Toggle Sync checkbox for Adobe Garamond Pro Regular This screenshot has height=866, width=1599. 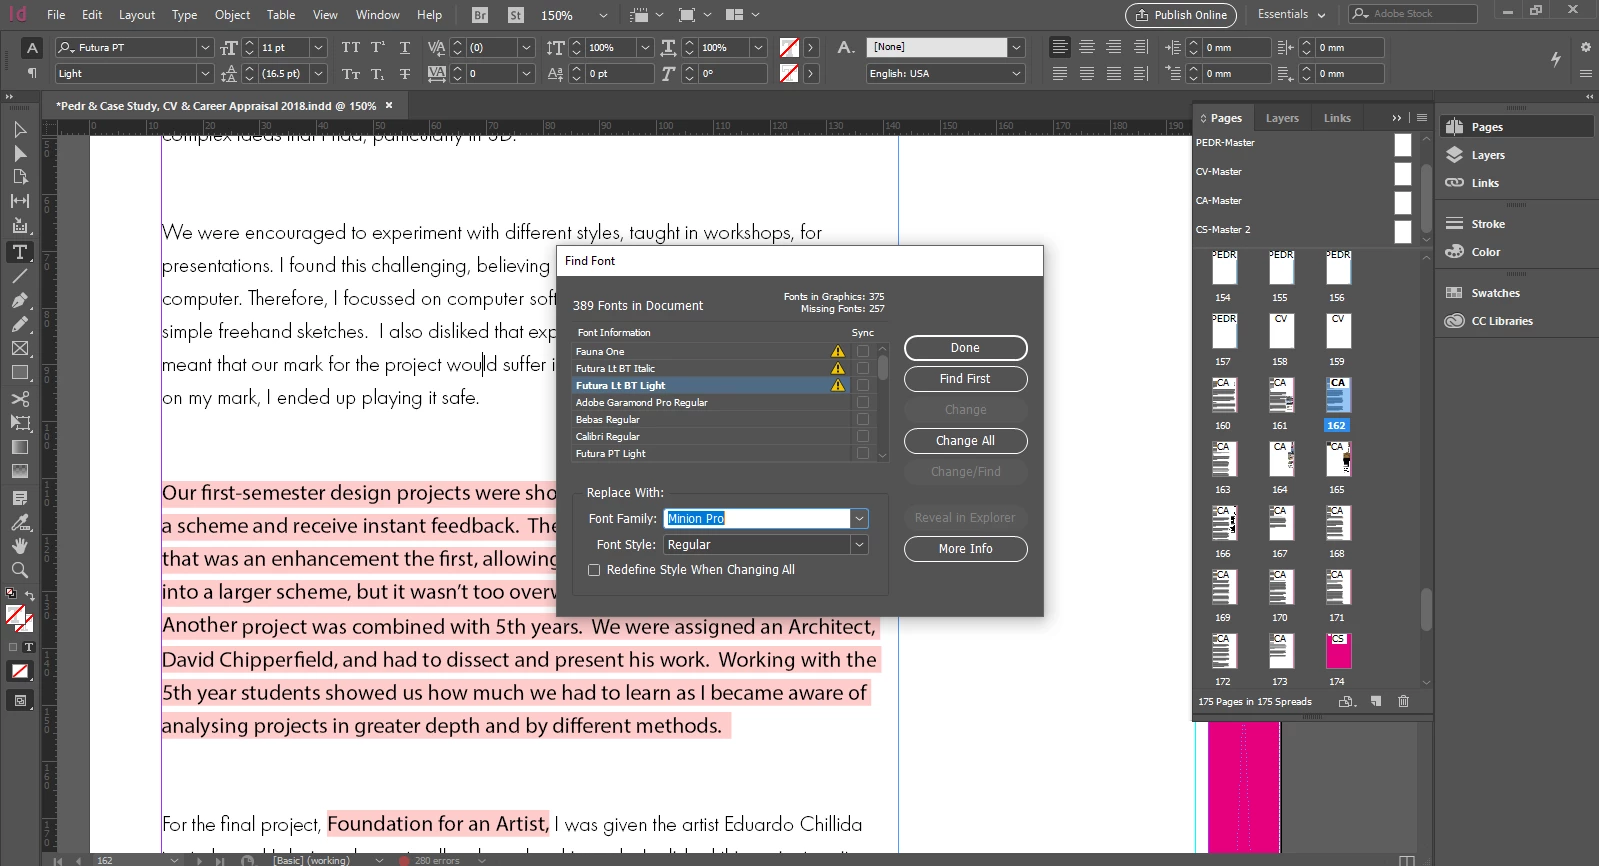click(x=863, y=402)
